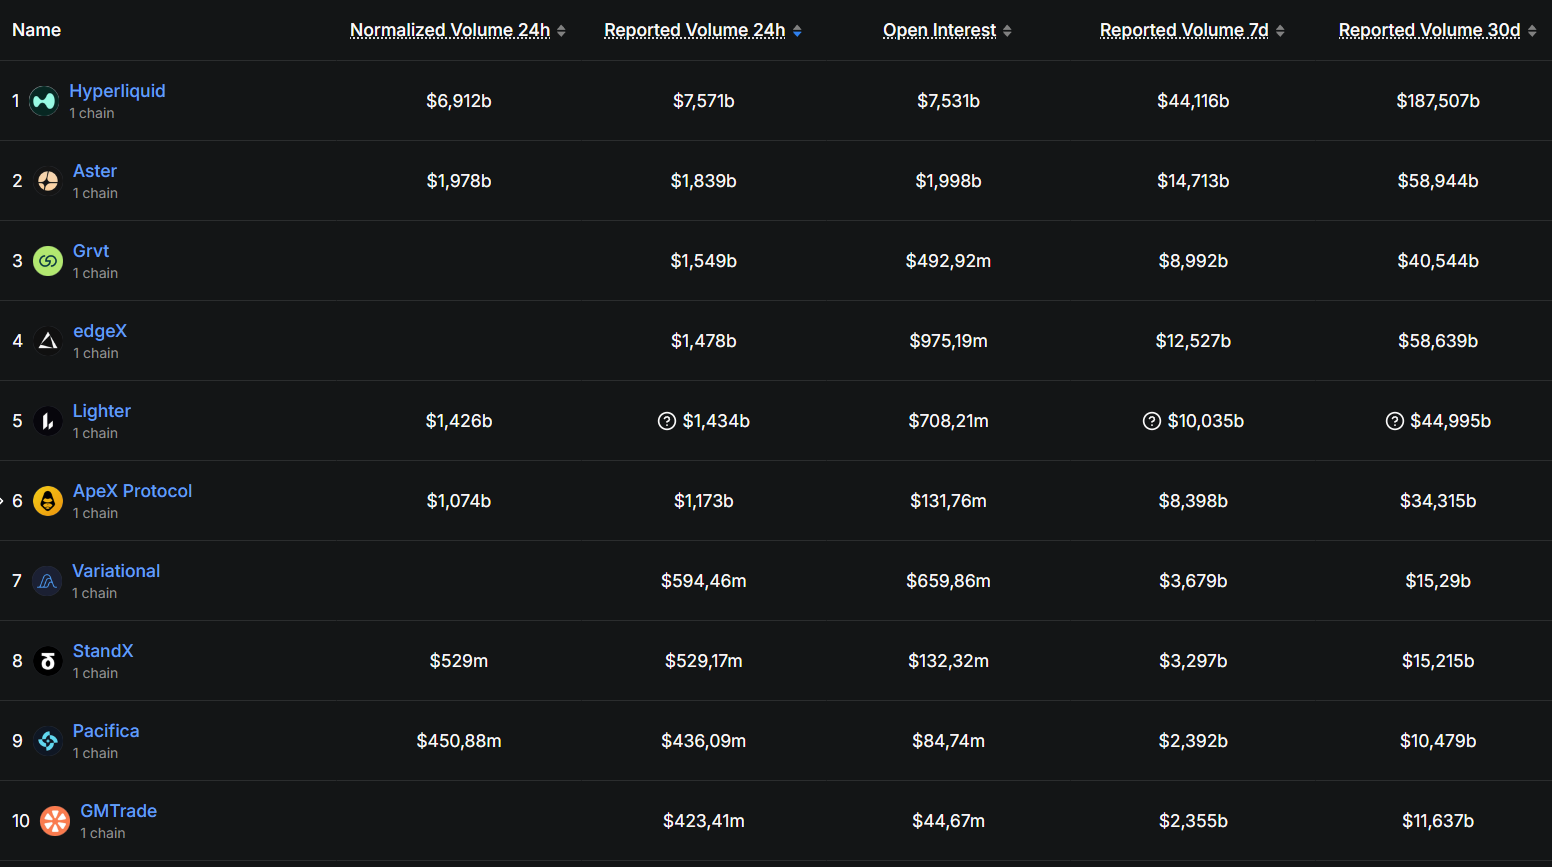This screenshot has height=867, width=1552.
Task: Select ApeX Protocol's open interest "$131,76m"
Action: coord(949,501)
